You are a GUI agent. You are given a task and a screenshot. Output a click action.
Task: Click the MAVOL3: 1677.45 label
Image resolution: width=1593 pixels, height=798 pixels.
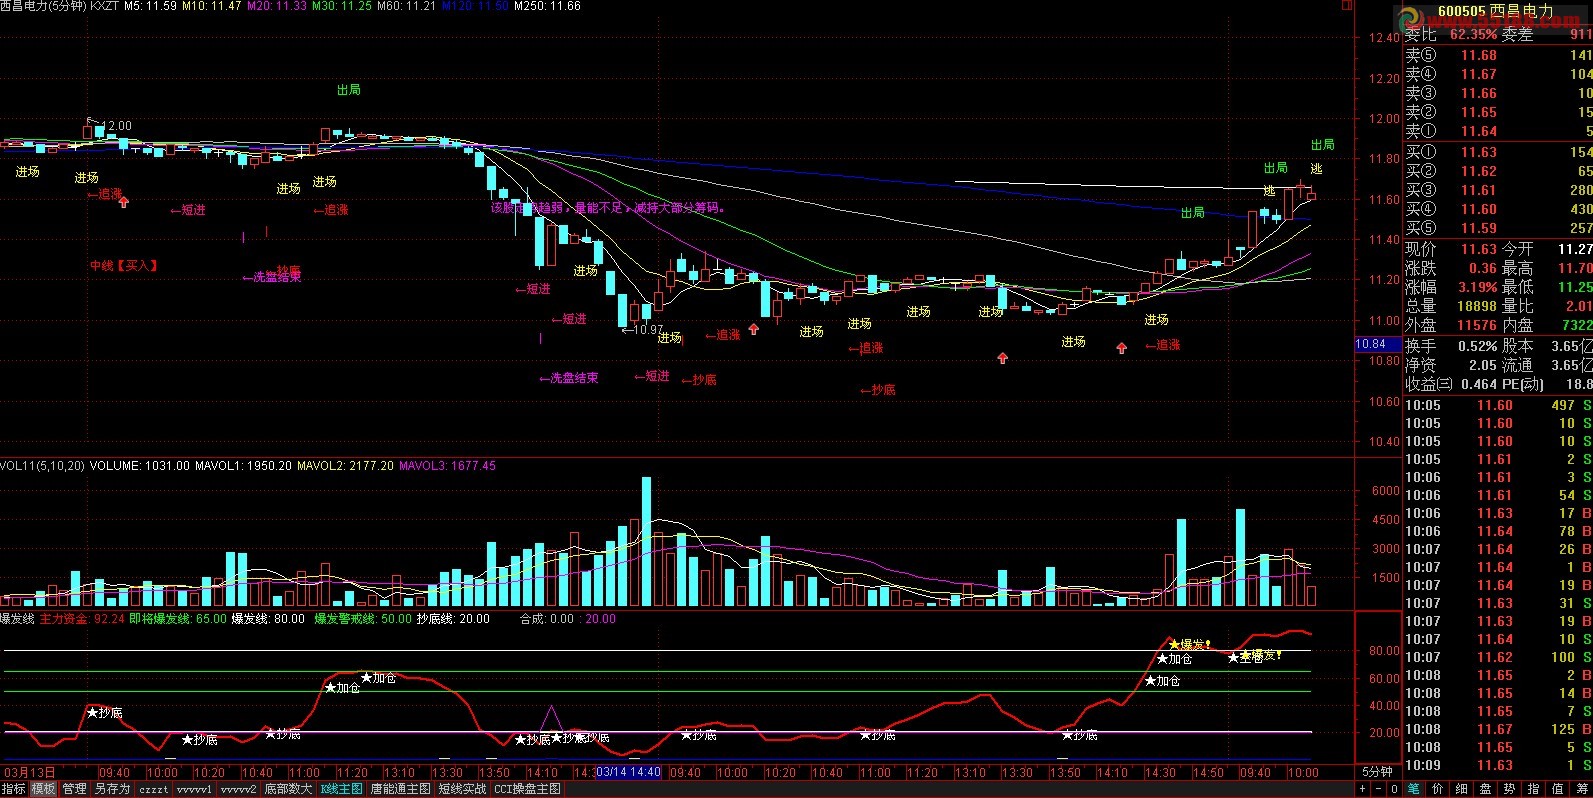(447, 466)
